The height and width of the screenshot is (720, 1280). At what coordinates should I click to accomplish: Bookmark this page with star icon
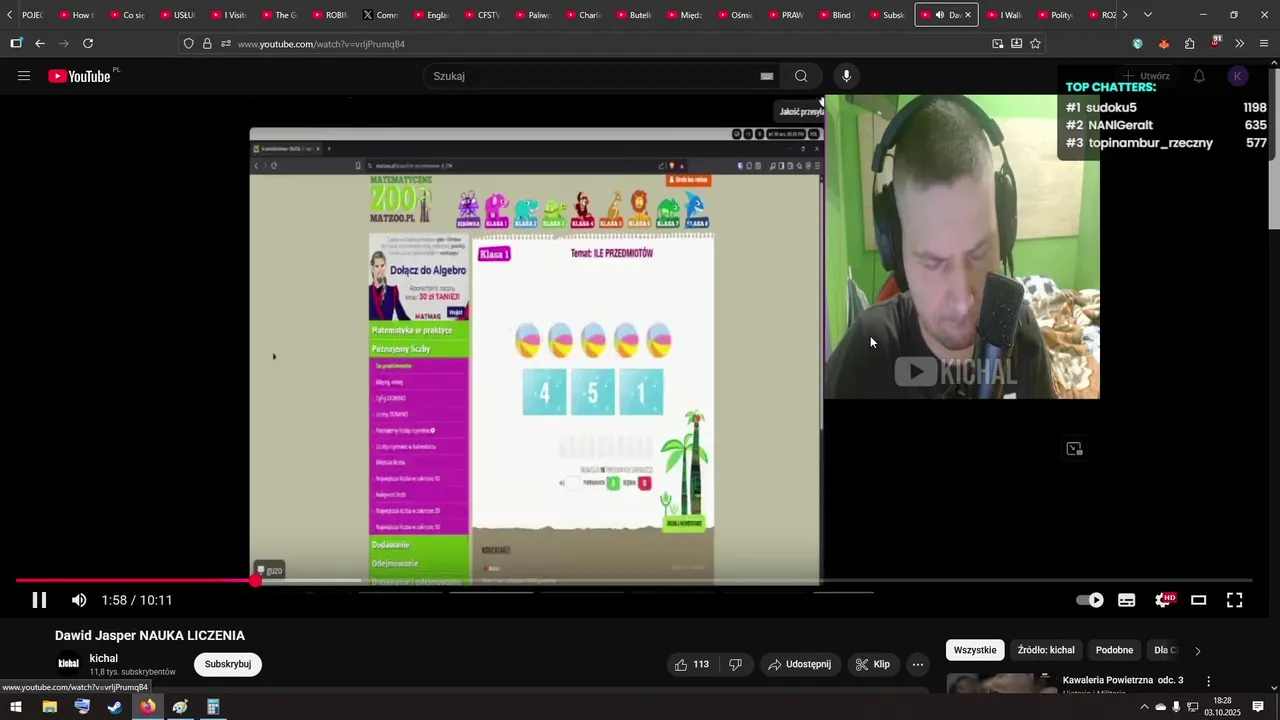click(x=1035, y=43)
